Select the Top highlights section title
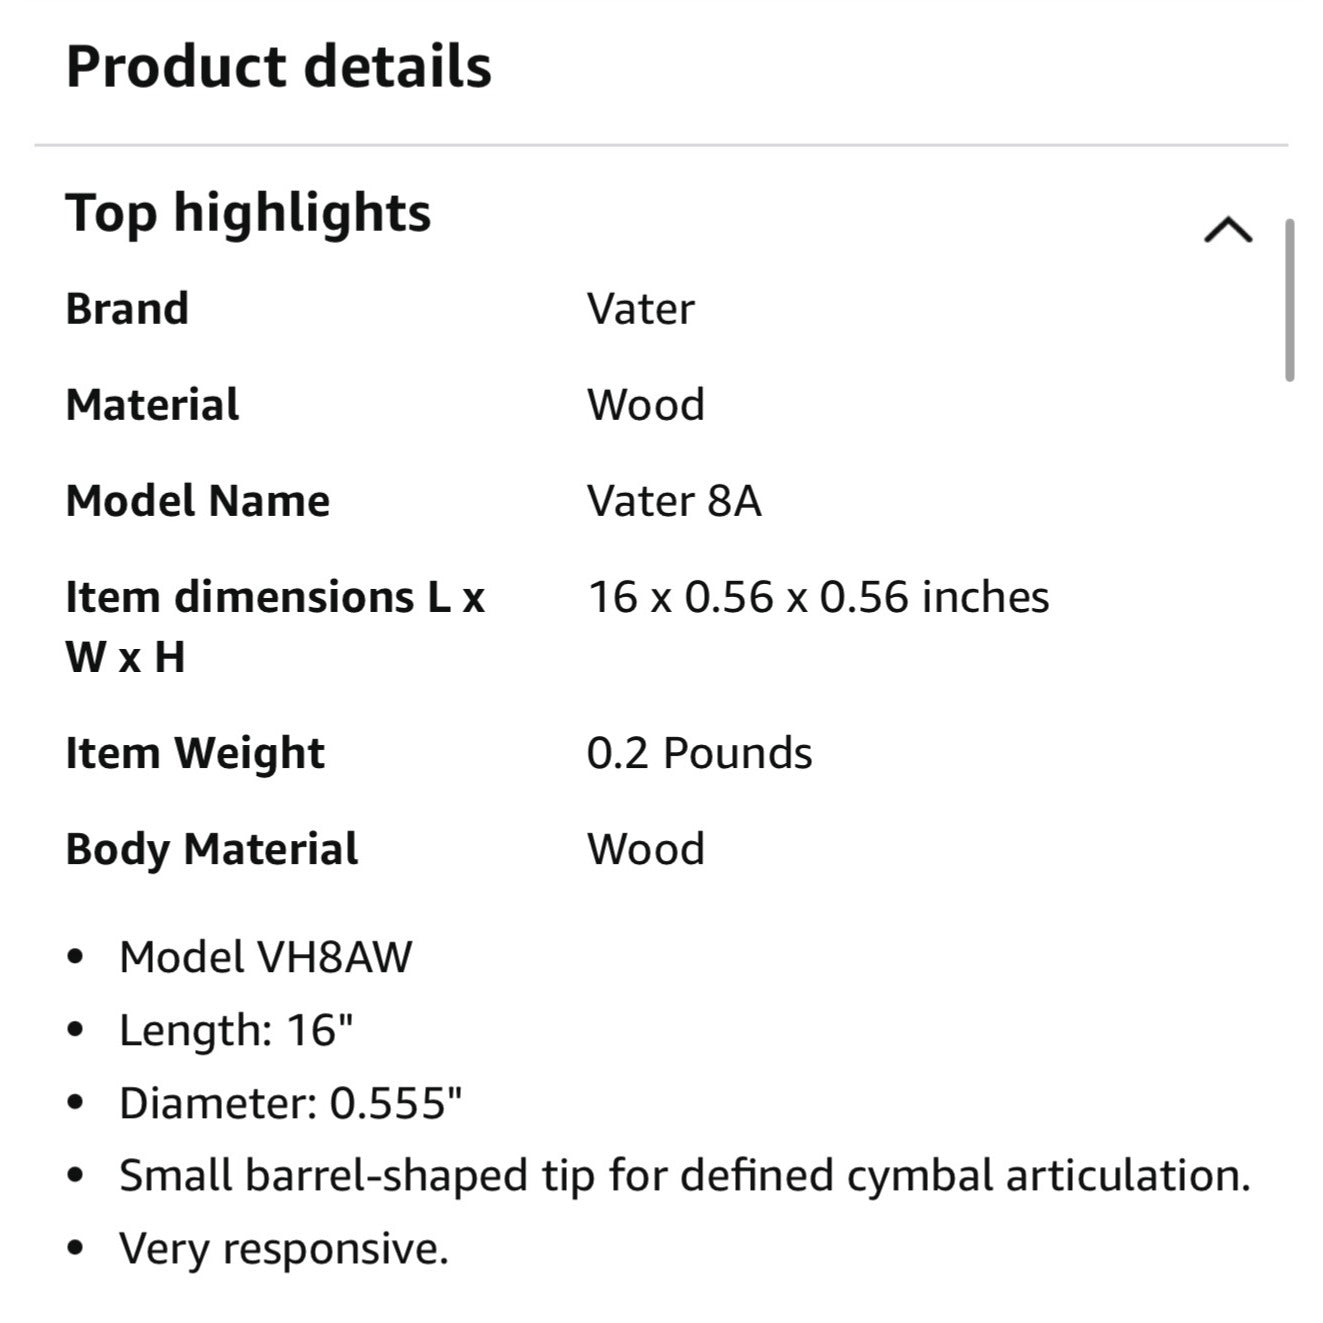Viewport: 1323px width, 1323px height. [247, 211]
